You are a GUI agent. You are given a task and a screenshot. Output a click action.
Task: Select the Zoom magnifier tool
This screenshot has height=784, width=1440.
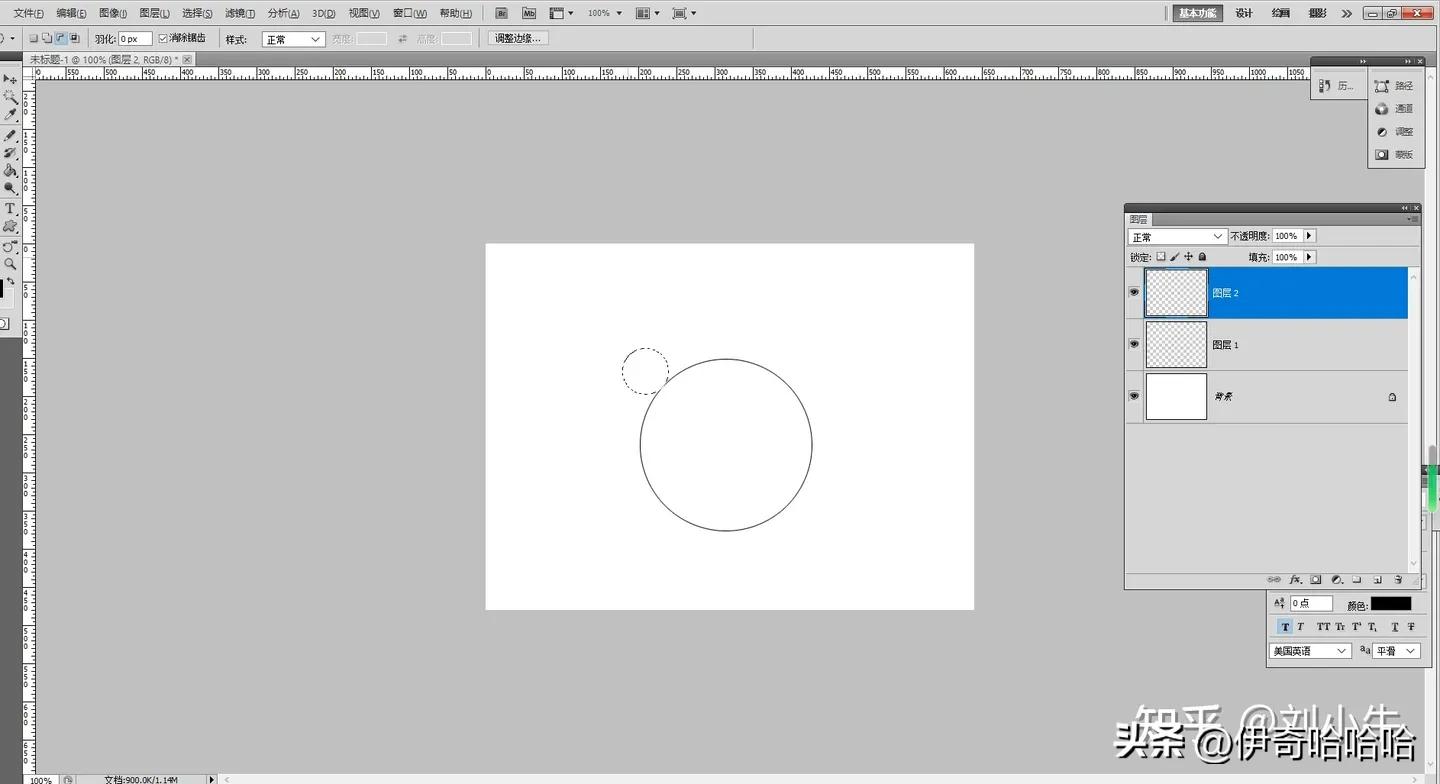tap(10, 264)
